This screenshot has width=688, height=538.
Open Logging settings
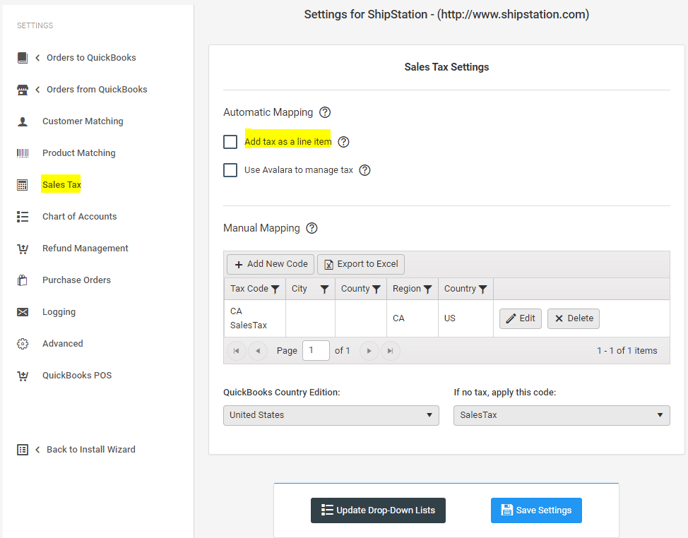(x=59, y=312)
